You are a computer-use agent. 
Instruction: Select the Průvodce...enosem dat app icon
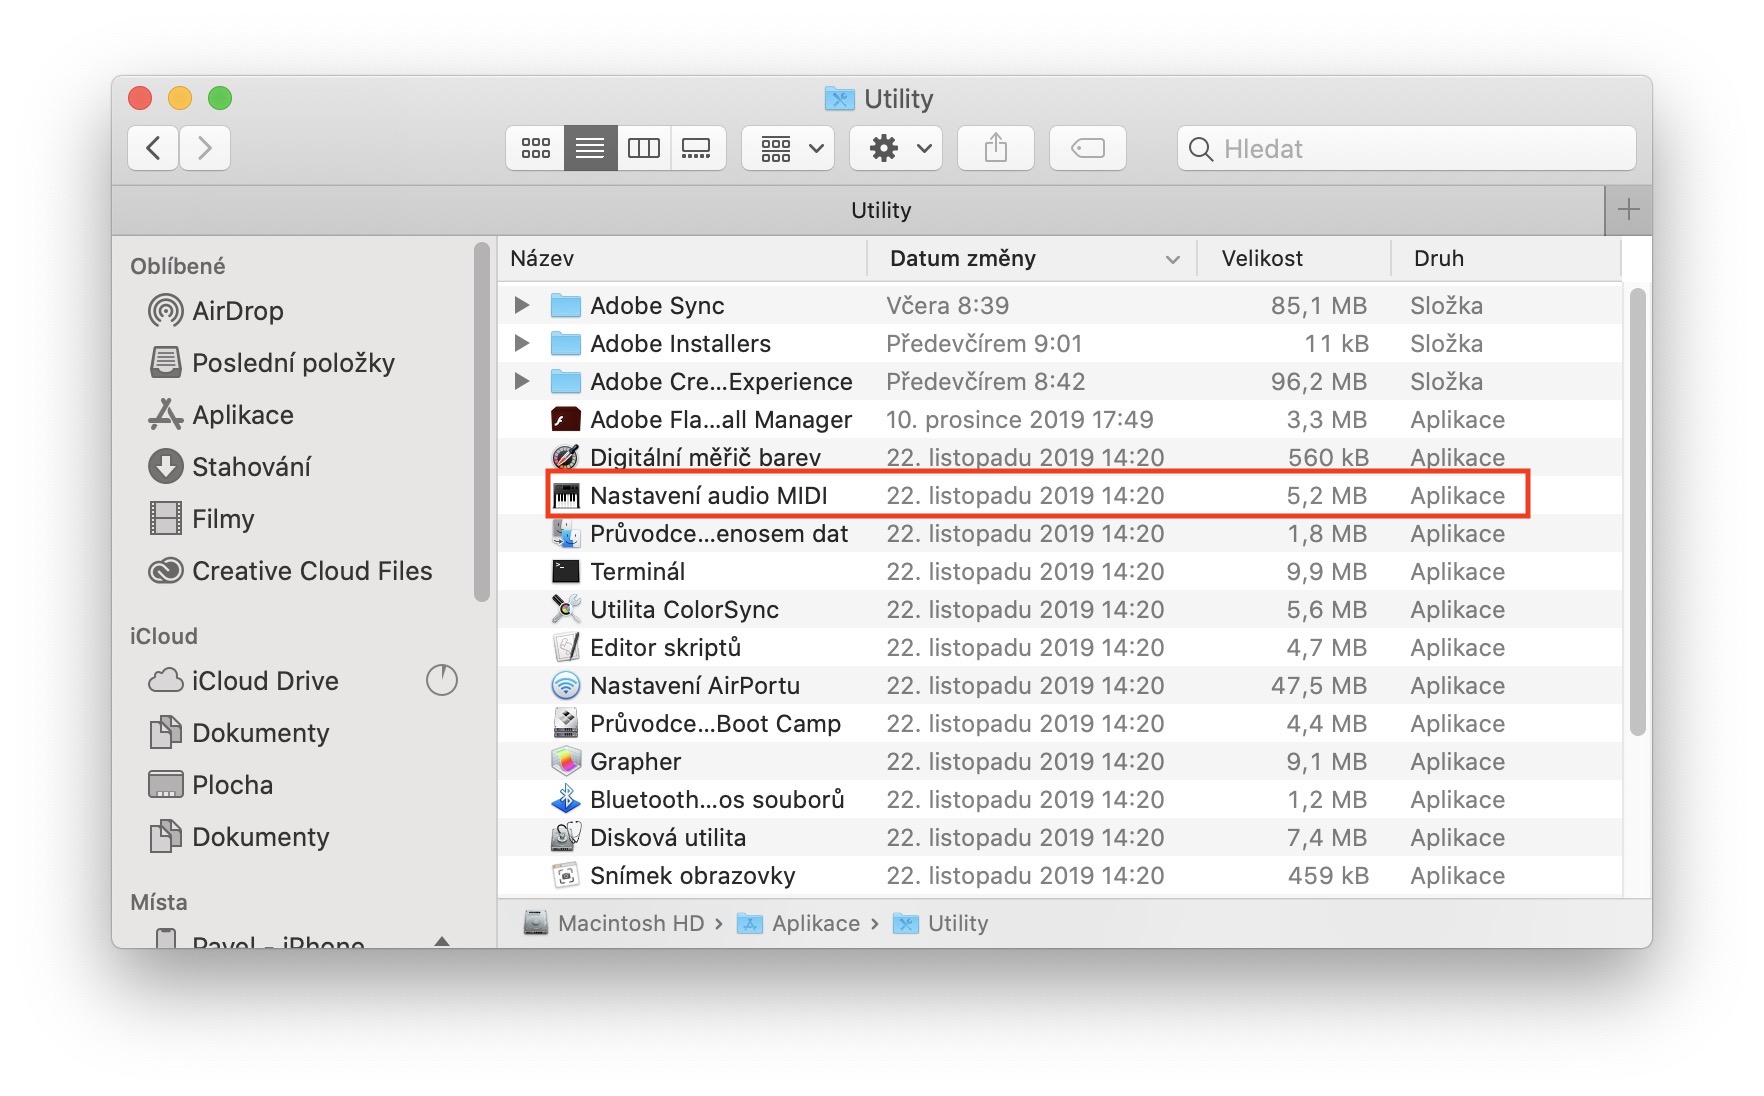[566, 533]
